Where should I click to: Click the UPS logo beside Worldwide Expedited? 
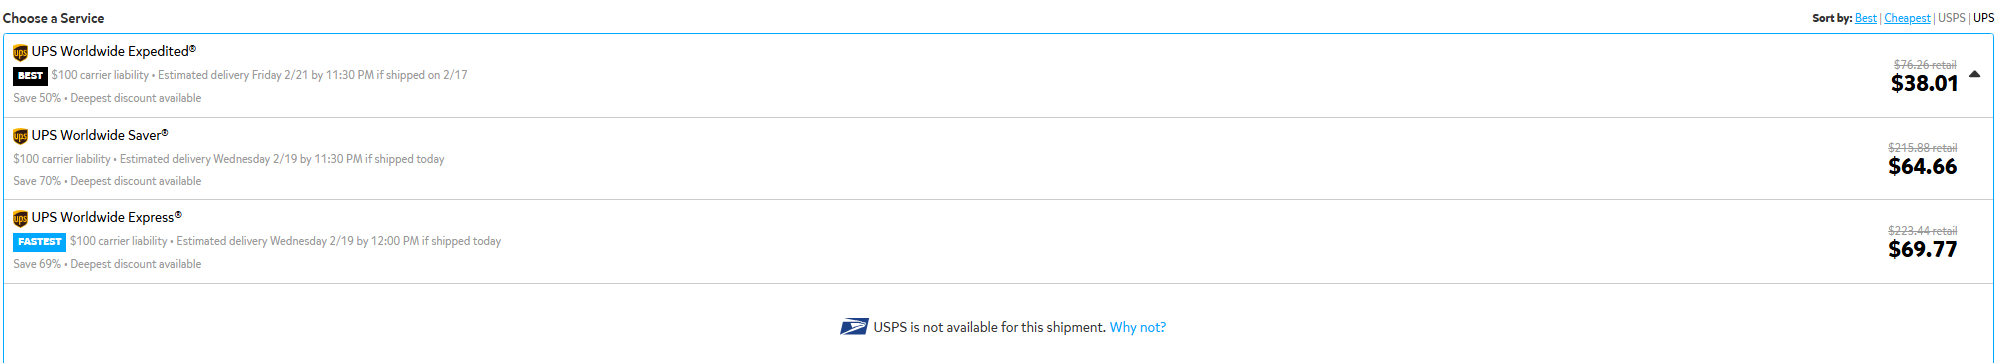(x=20, y=52)
